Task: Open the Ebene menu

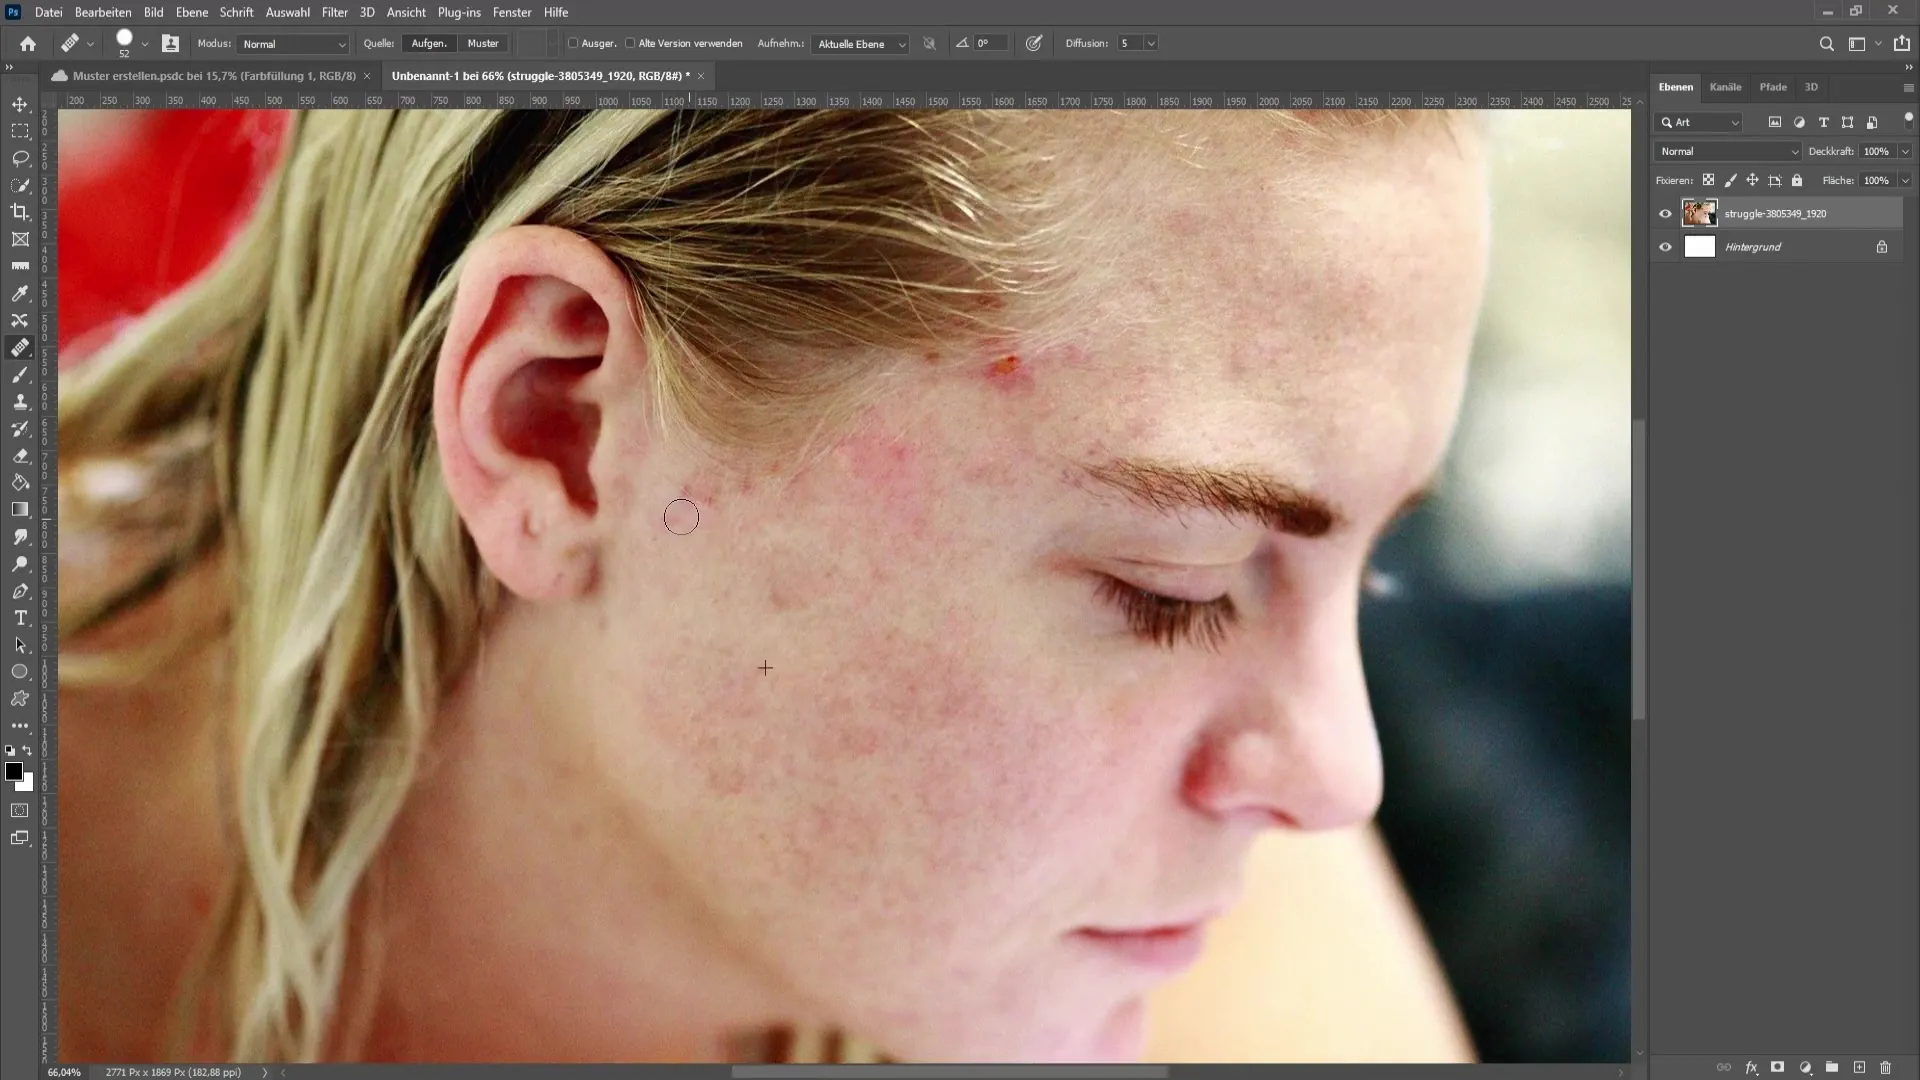Action: (189, 12)
